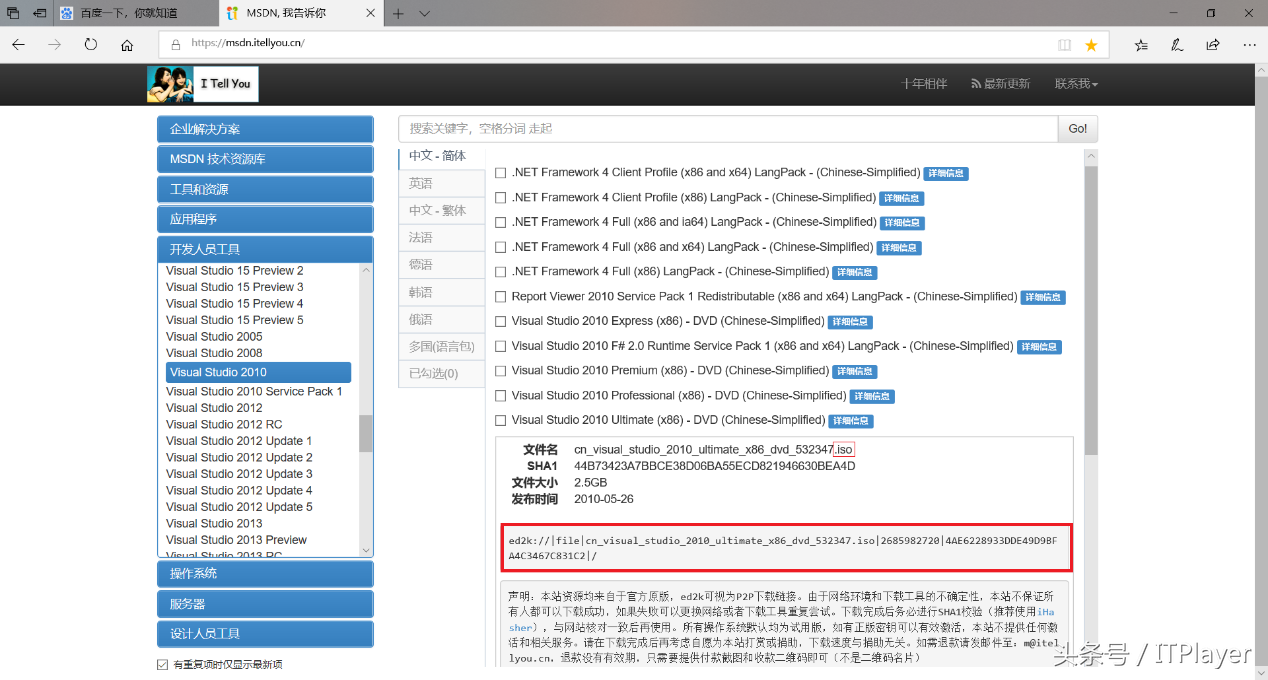The image size is (1268, 680).
Task: Check .NET Framework 4 Full (x86) LangPack
Action: coord(501,272)
